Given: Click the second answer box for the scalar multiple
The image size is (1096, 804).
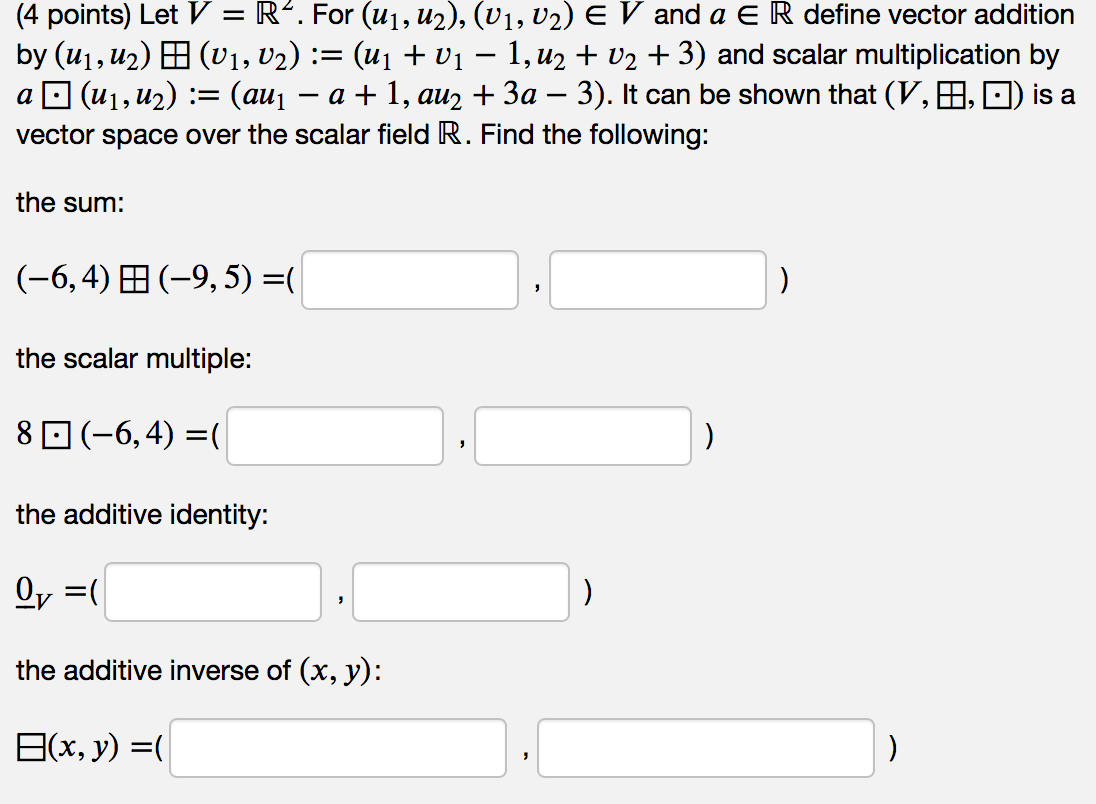Looking at the screenshot, I should click(583, 435).
